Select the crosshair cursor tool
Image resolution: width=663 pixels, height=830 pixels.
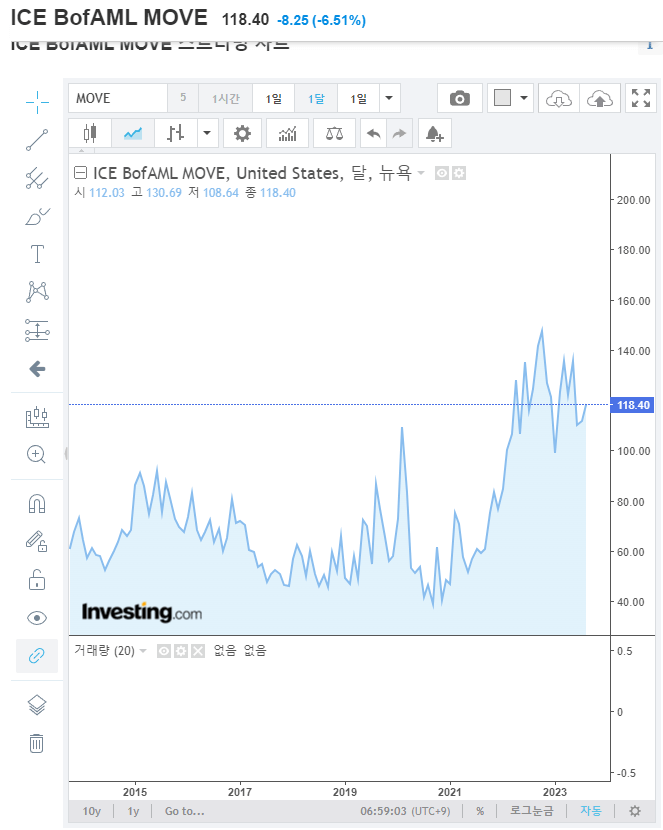[x=37, y=102]
